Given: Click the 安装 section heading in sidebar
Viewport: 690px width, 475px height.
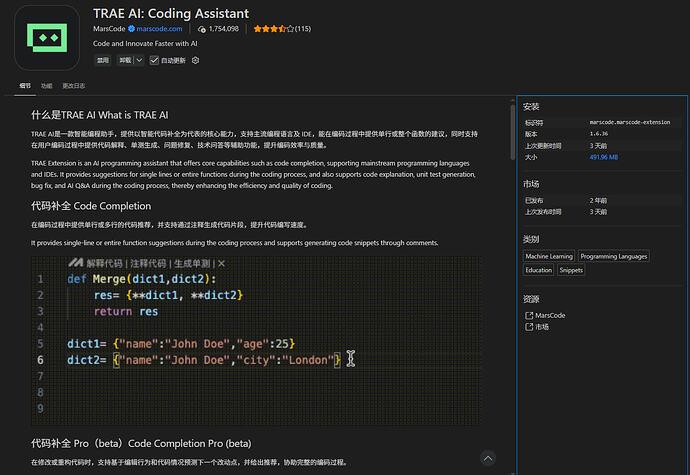Looking at the screenshot, I should [531, 107].
